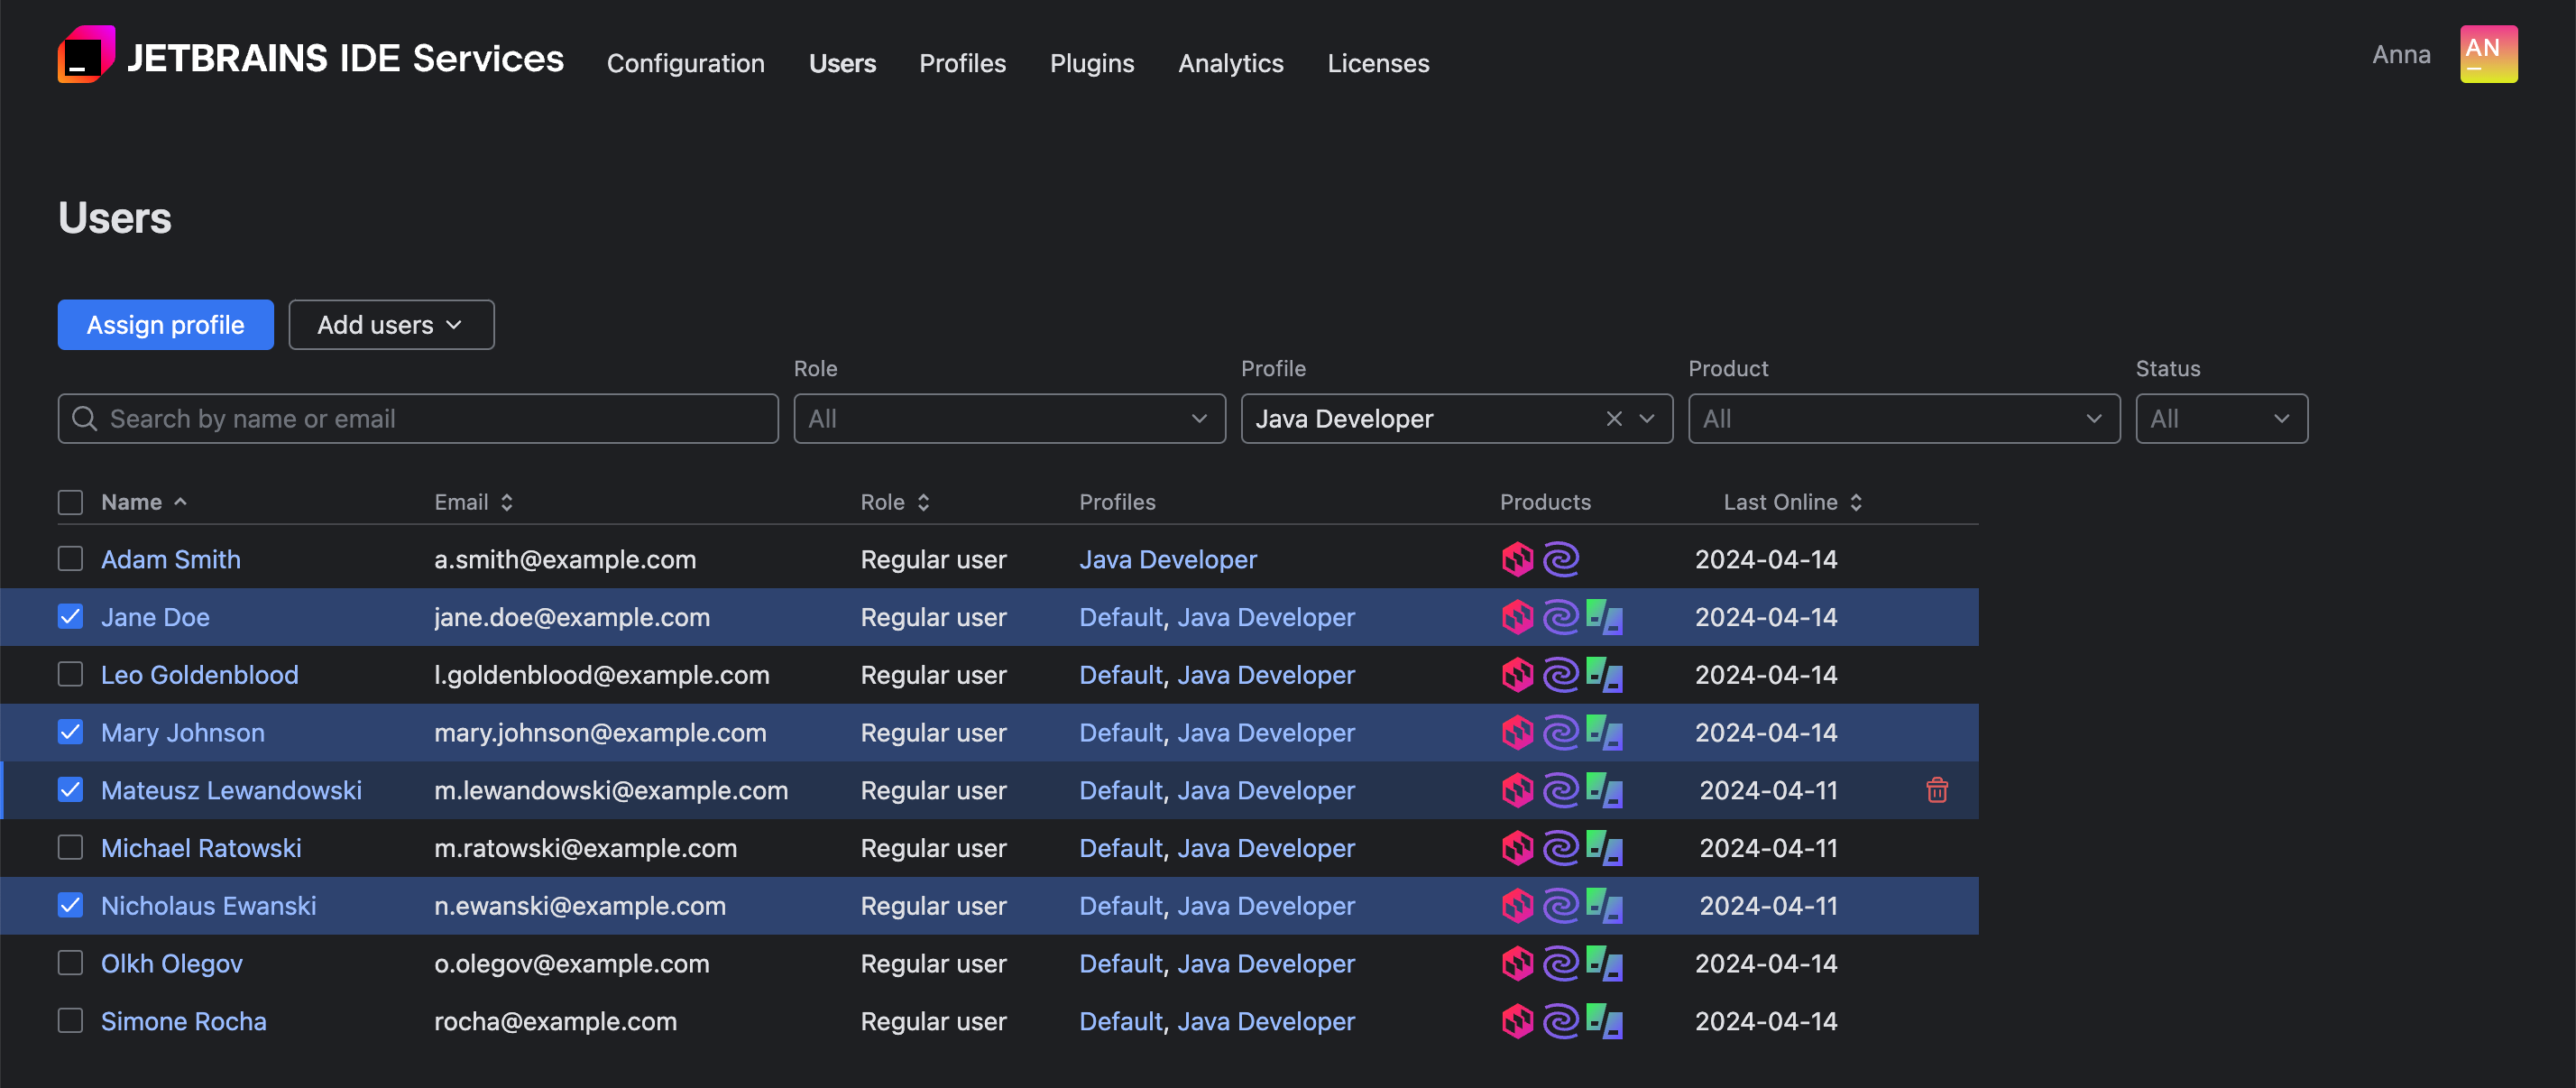Go to the Users tab
Viewport: 2576px width, 1088px height.
pos(842,63)
